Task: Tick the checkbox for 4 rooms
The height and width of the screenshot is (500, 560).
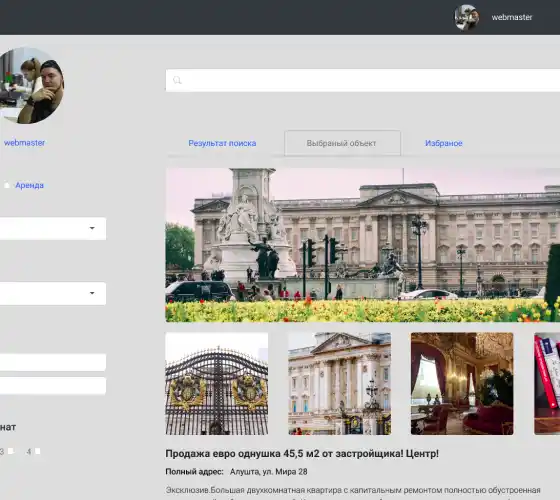Action: (x=38, y=451)
